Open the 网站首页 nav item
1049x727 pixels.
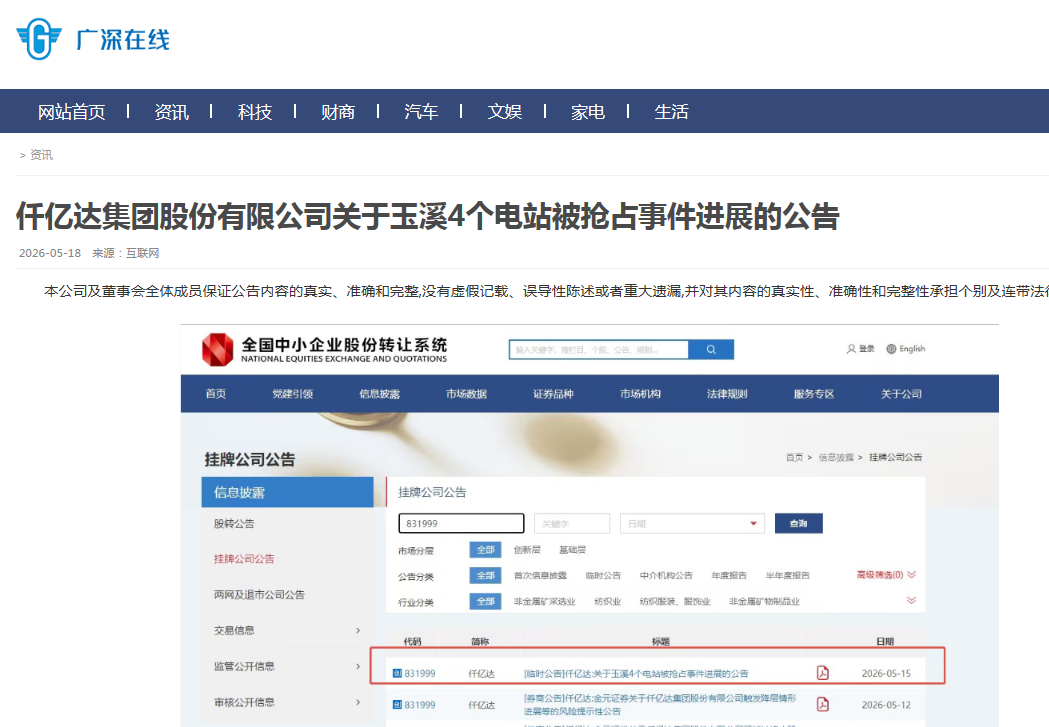(x=72, y=112)
